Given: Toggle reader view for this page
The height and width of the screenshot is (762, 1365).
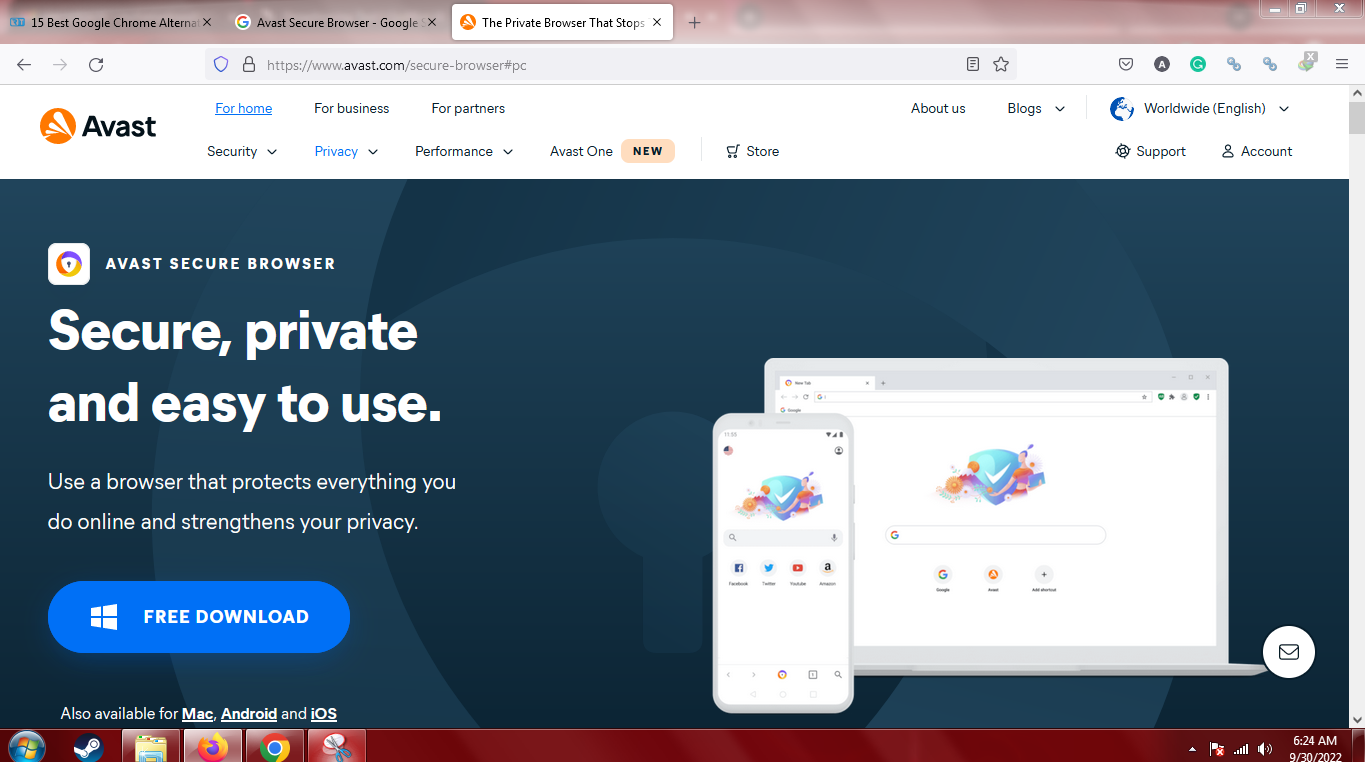Looking at the screenshot, I should 973,64.
